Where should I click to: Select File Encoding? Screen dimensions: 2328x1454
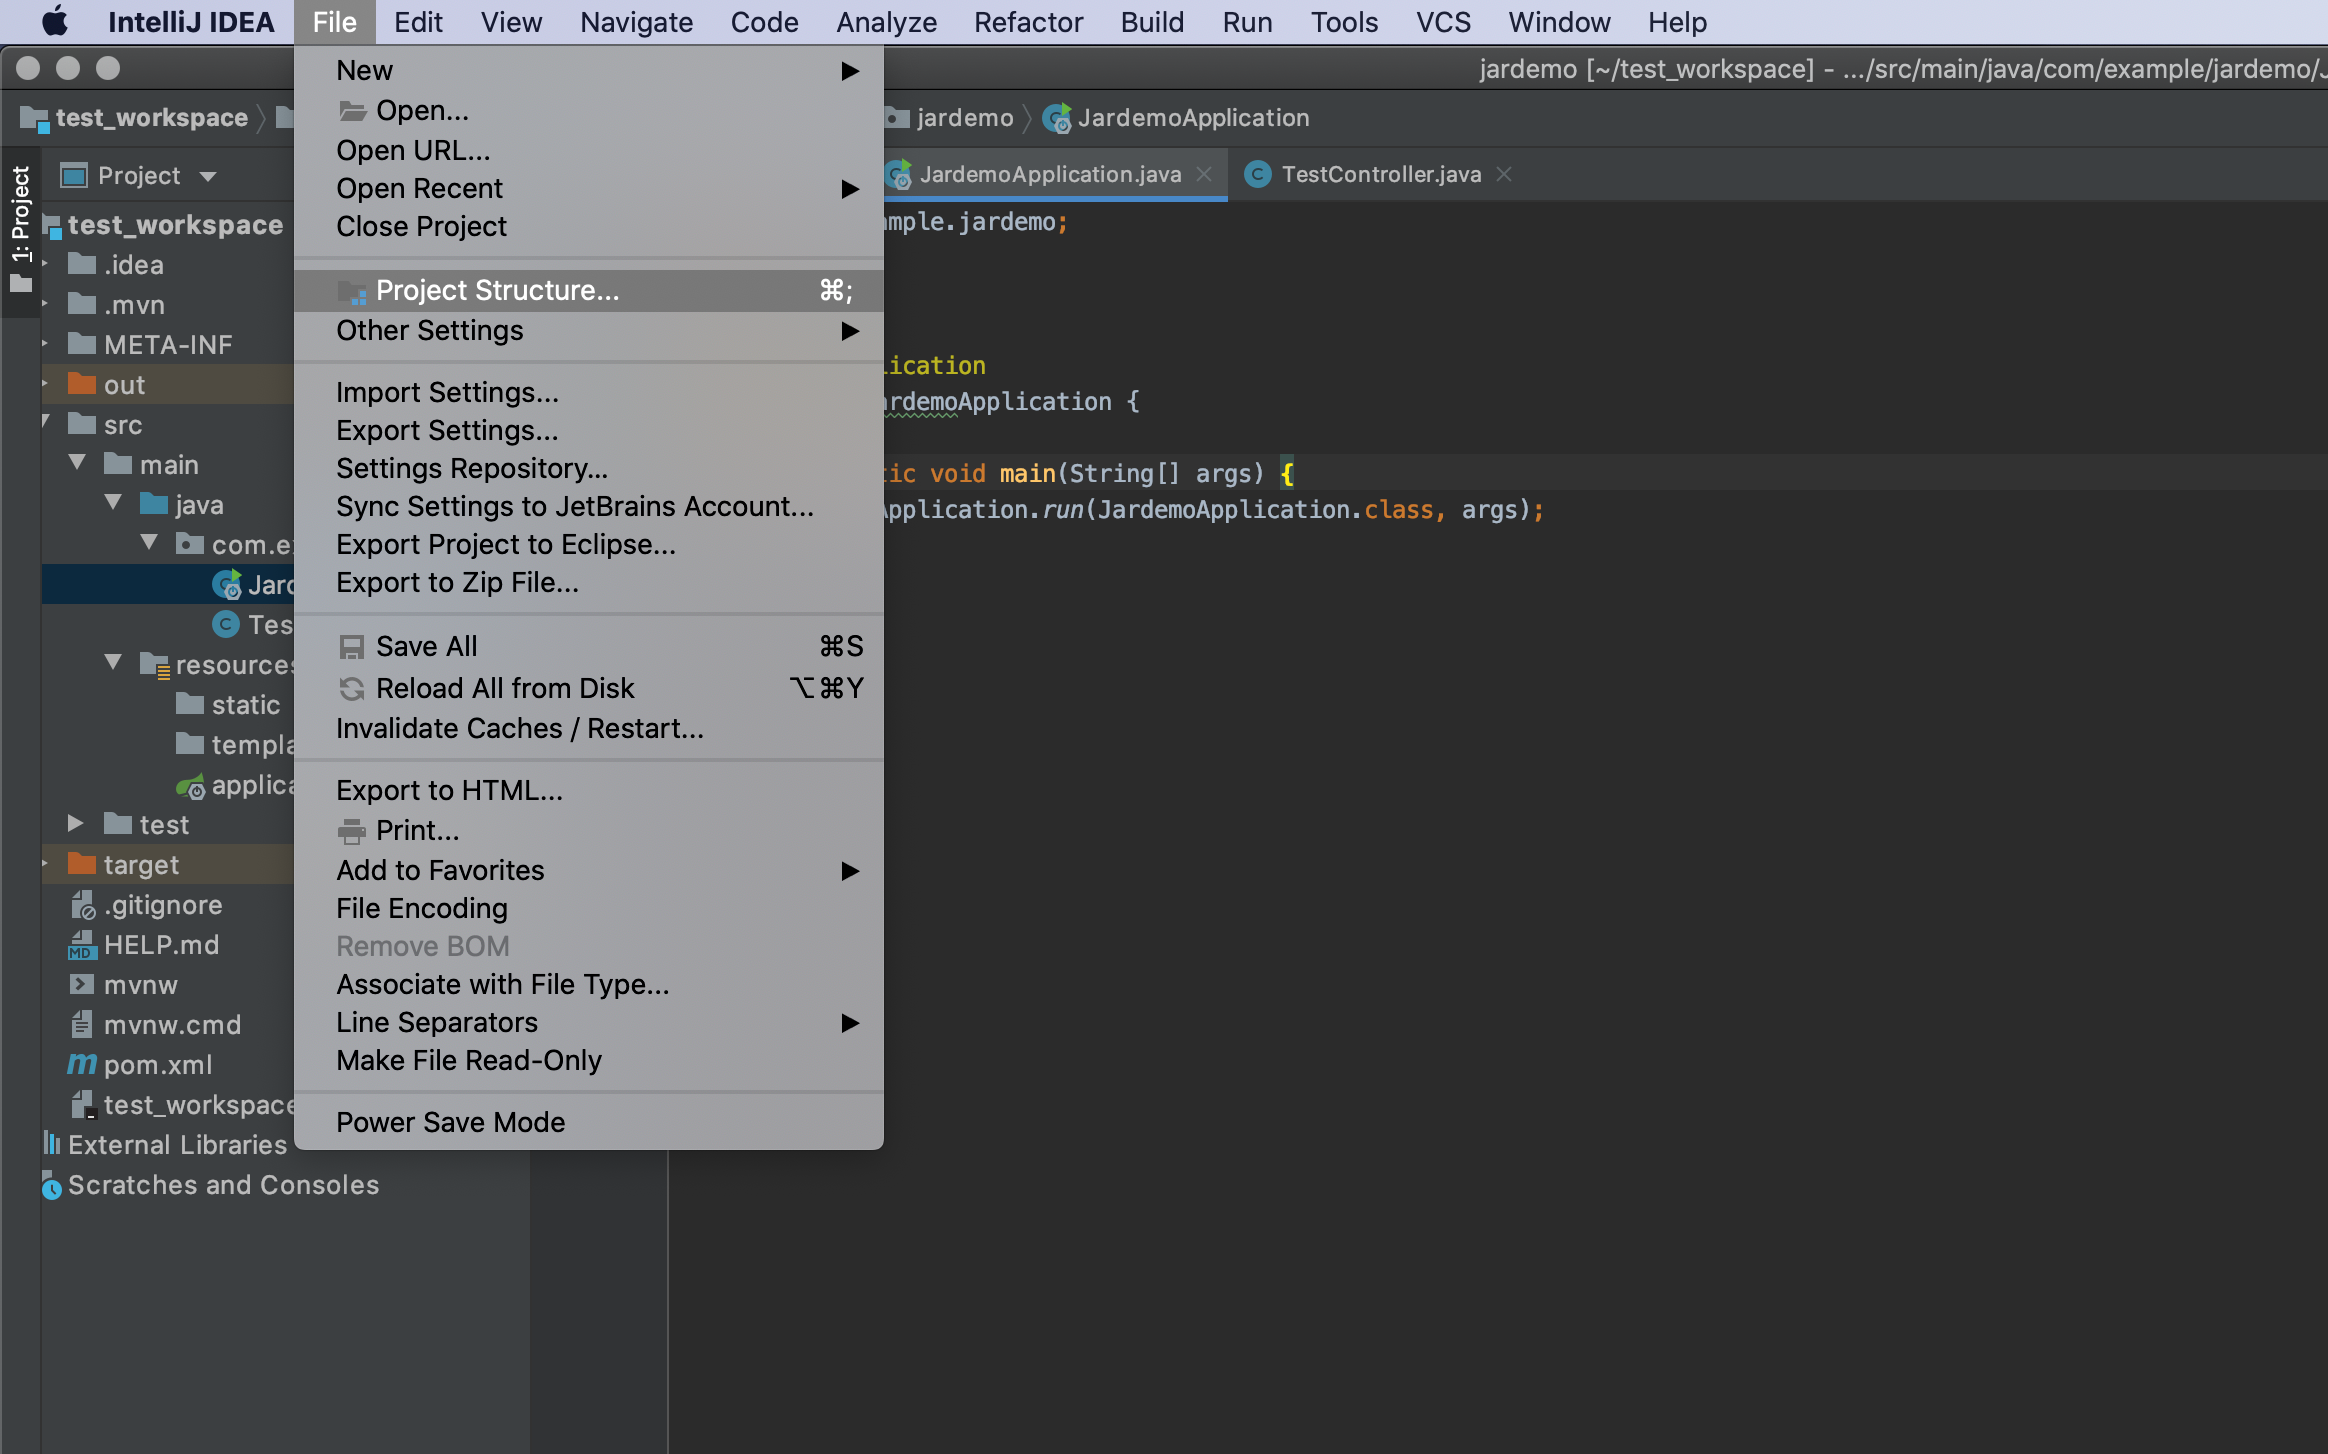pos(589,909)
